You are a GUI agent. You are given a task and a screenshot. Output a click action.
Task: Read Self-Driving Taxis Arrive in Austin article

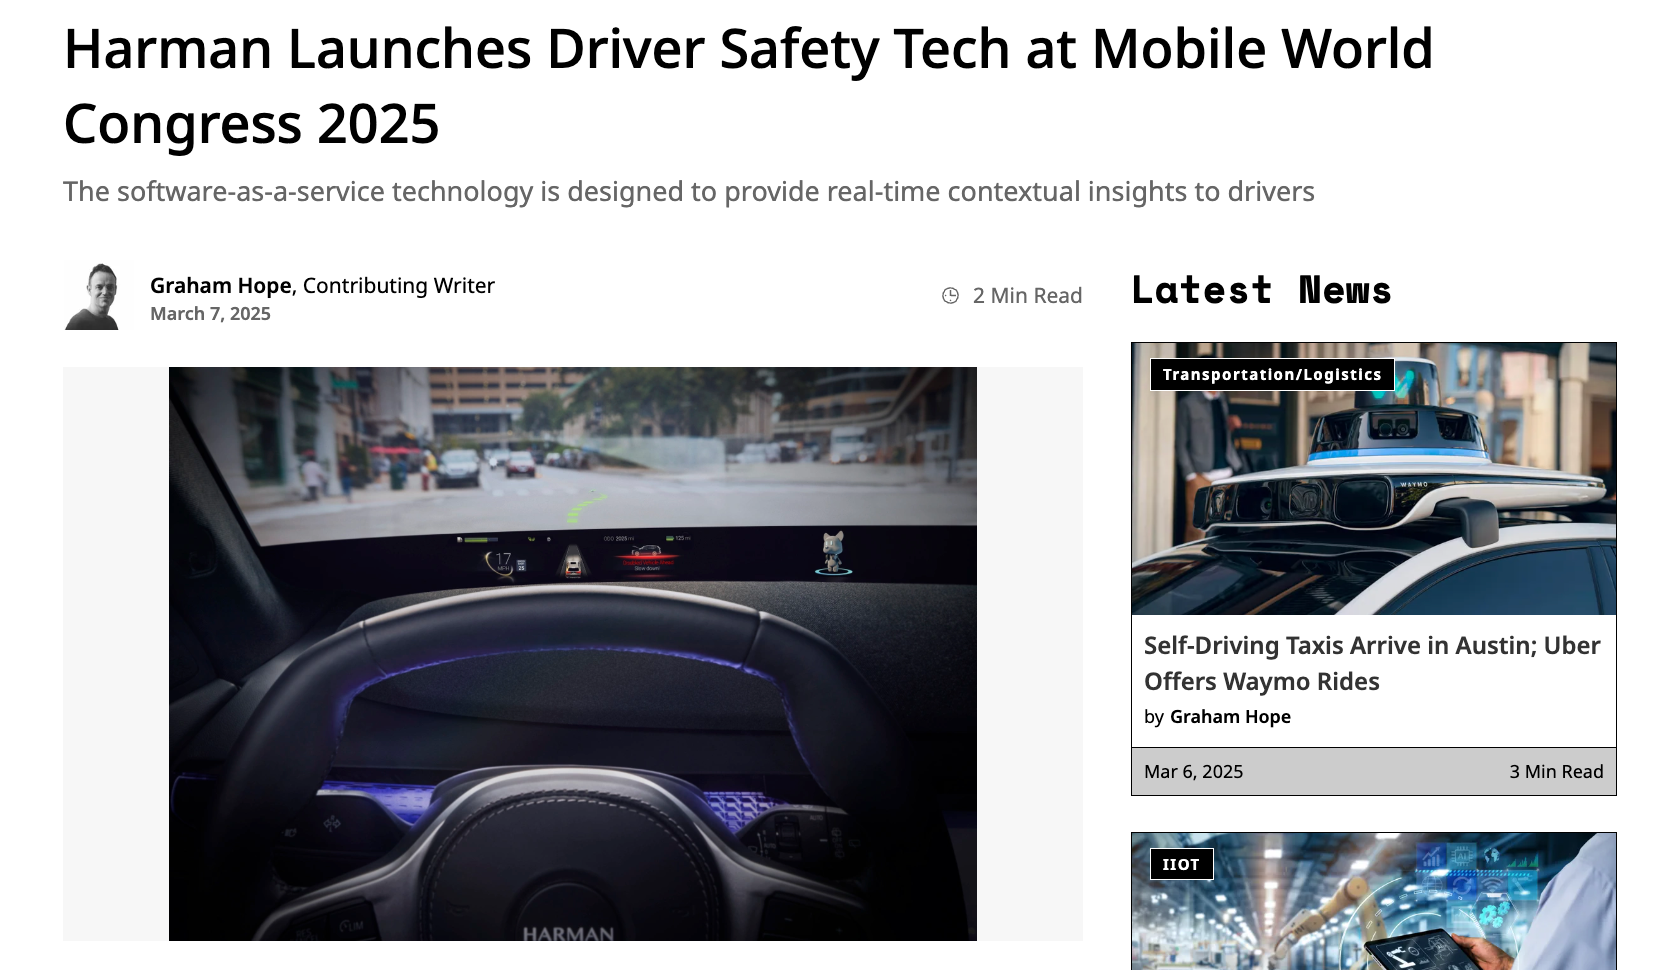1372,663
